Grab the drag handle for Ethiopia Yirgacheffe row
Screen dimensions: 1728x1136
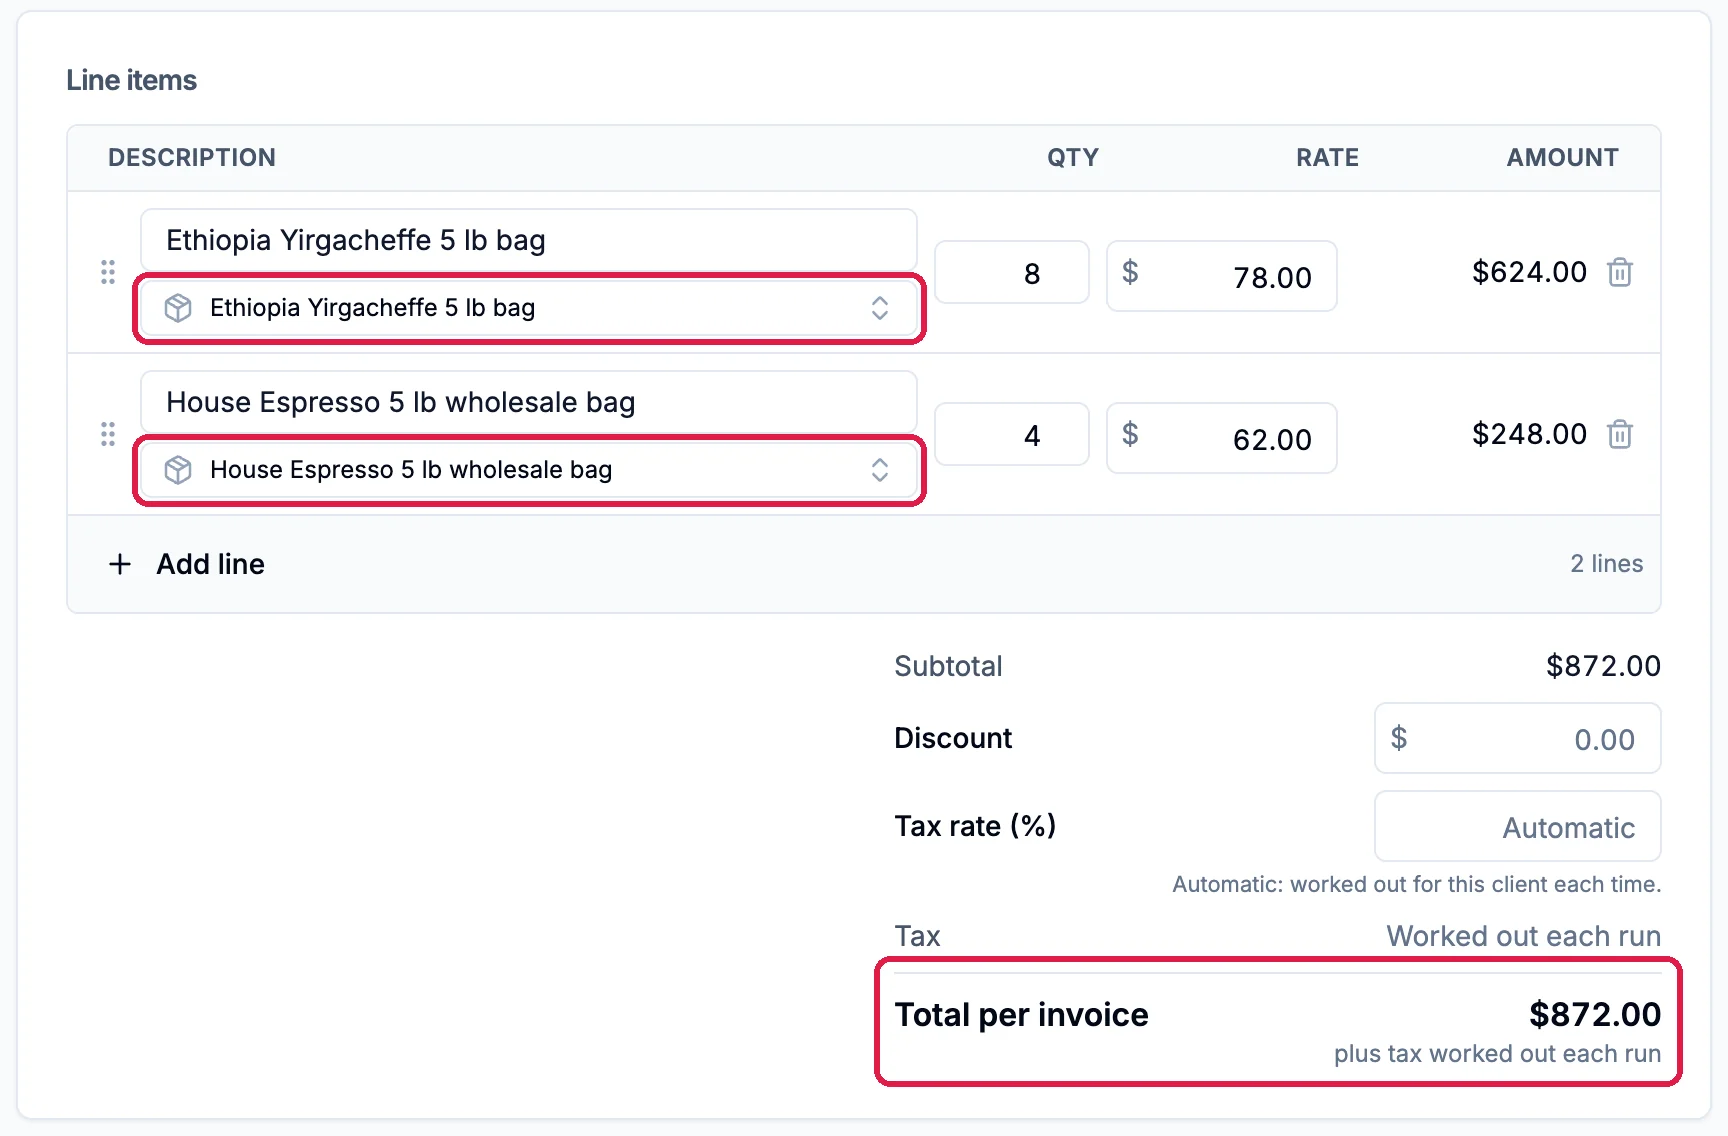[x=108, y=272]
